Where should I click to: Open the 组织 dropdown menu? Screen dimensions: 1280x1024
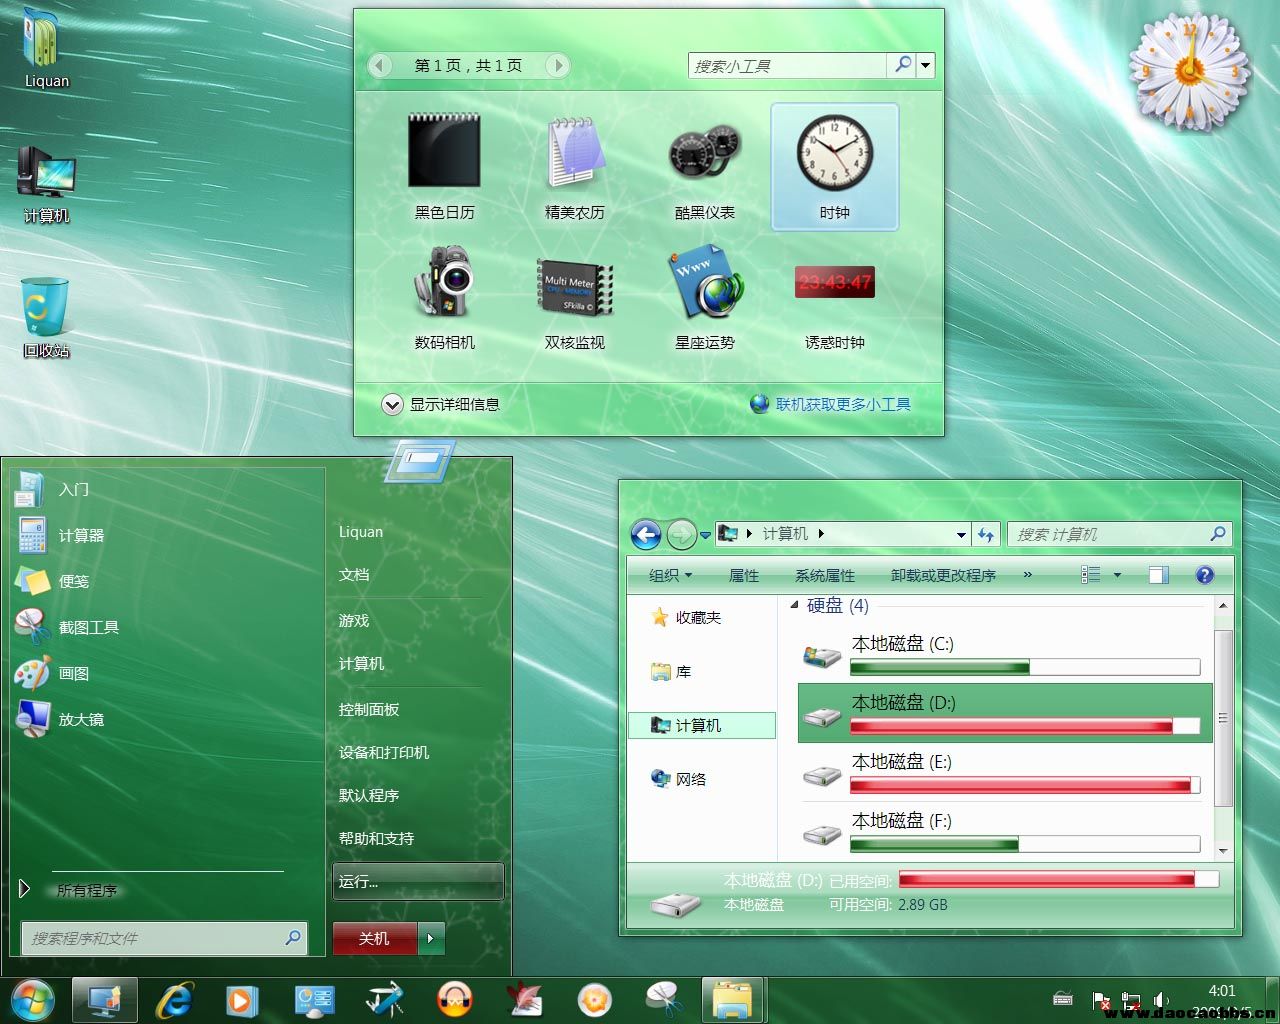pos(670,575)
